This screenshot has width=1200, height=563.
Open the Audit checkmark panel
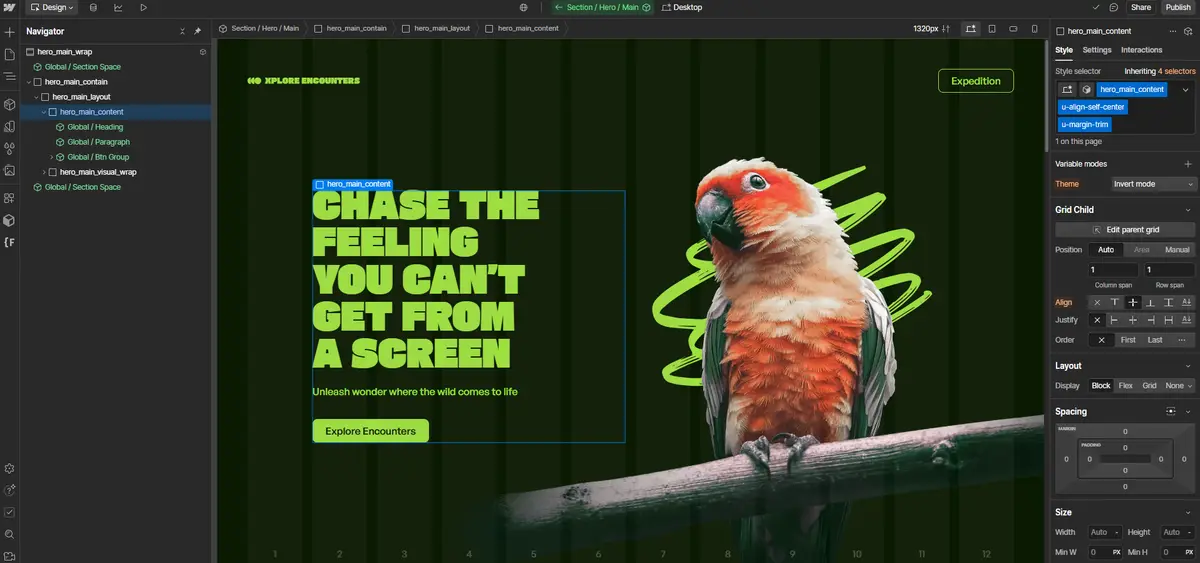10,512
